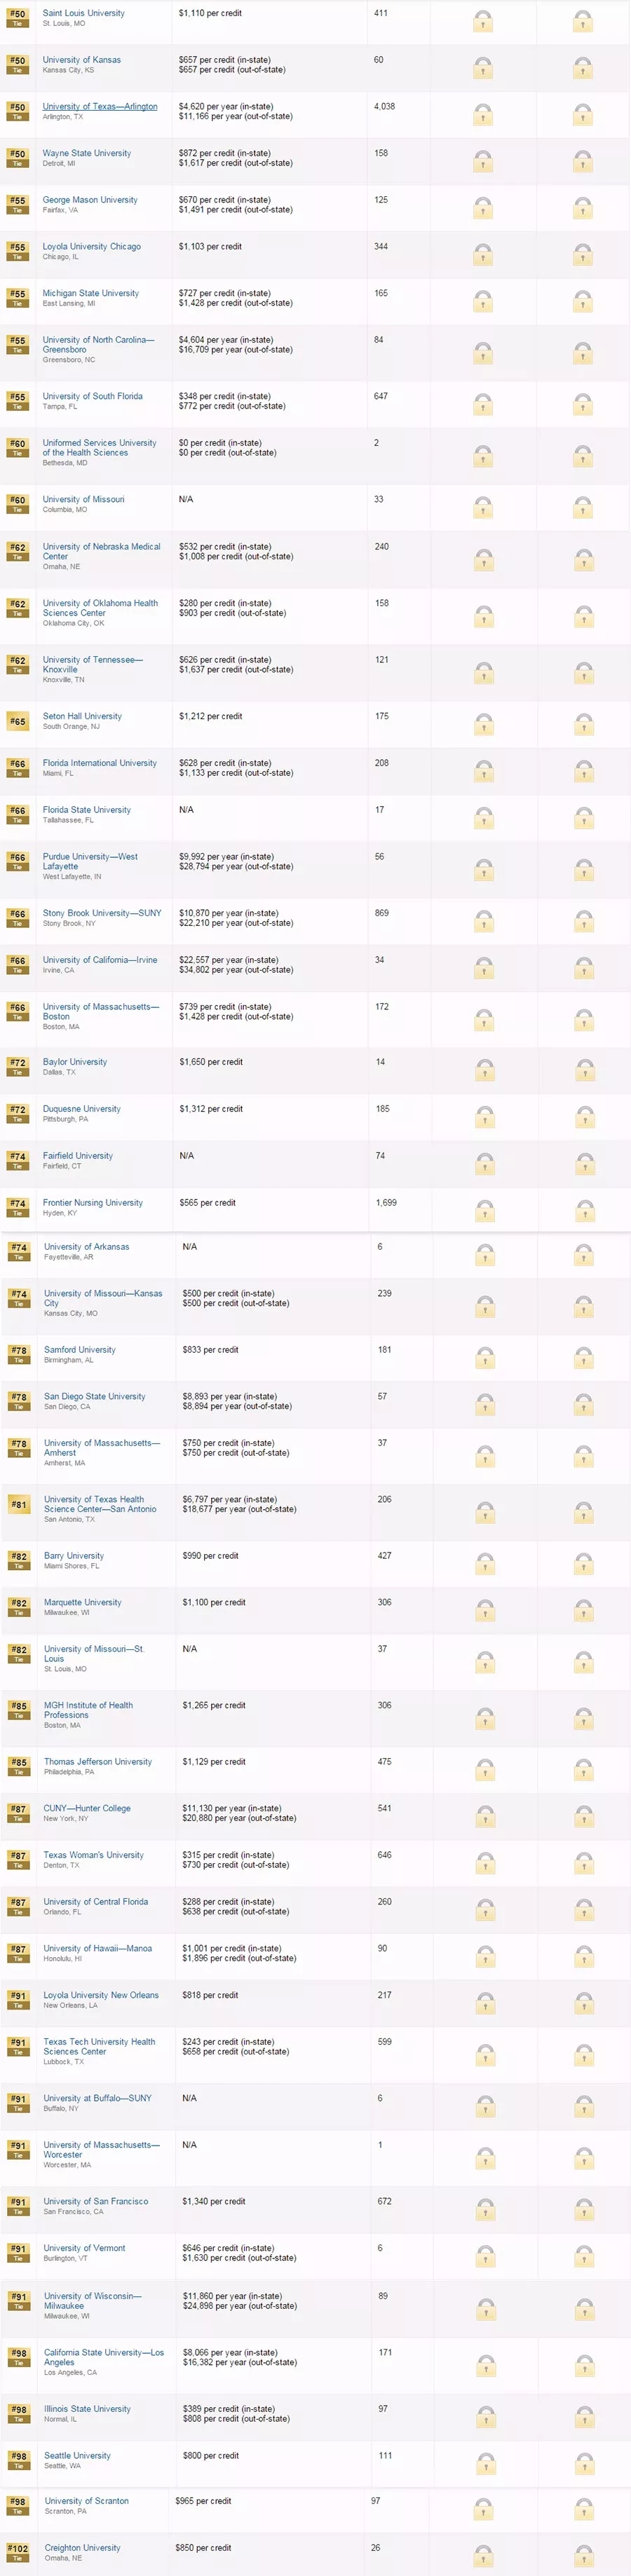Click the left lock icon for Florida State University
This screenshot has height=2576, width=631.
click(x=484, y=818)
